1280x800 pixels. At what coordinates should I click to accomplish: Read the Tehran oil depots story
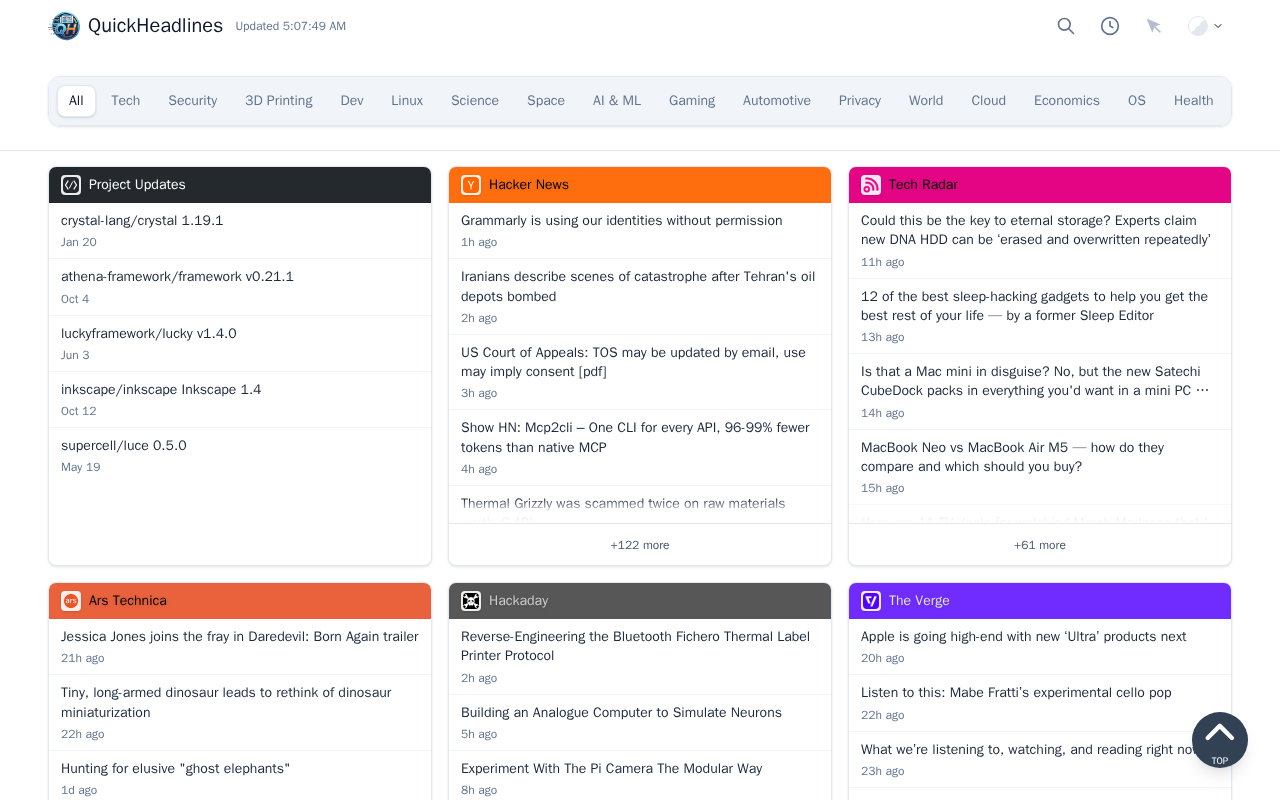tap(638, 287)
